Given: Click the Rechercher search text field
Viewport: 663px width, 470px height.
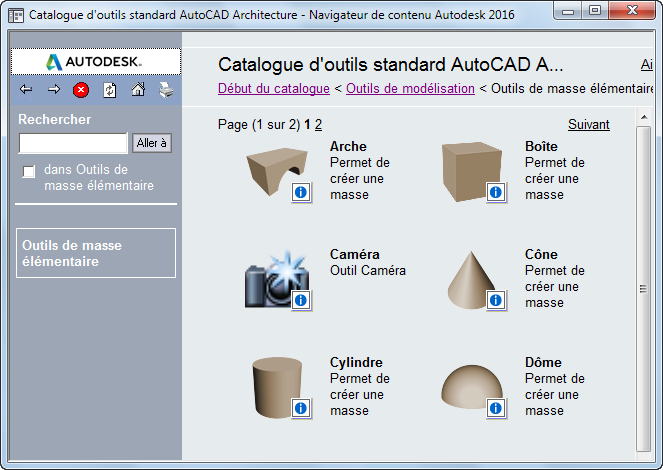Looking at the screenshot, I should click(73, 143).
